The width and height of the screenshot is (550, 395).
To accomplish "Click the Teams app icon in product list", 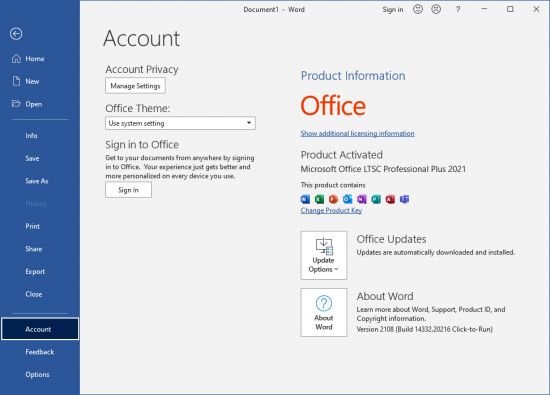I will (404, 199).
